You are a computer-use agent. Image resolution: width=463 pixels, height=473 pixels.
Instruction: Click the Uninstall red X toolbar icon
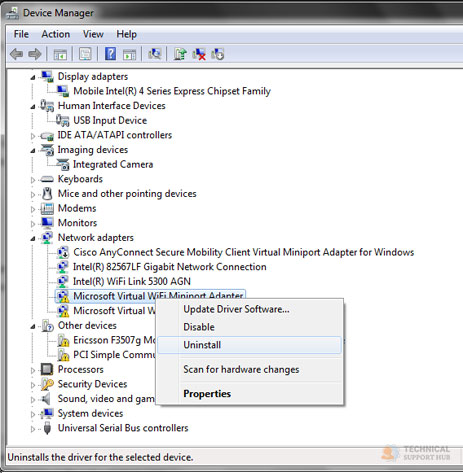coord(199,54)
